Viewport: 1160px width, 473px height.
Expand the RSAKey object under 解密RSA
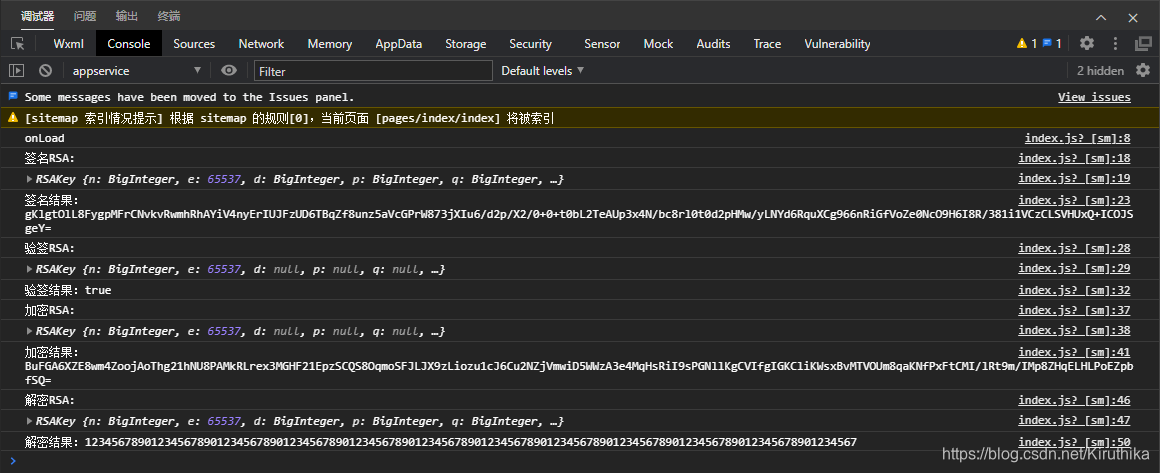point(30,421)
